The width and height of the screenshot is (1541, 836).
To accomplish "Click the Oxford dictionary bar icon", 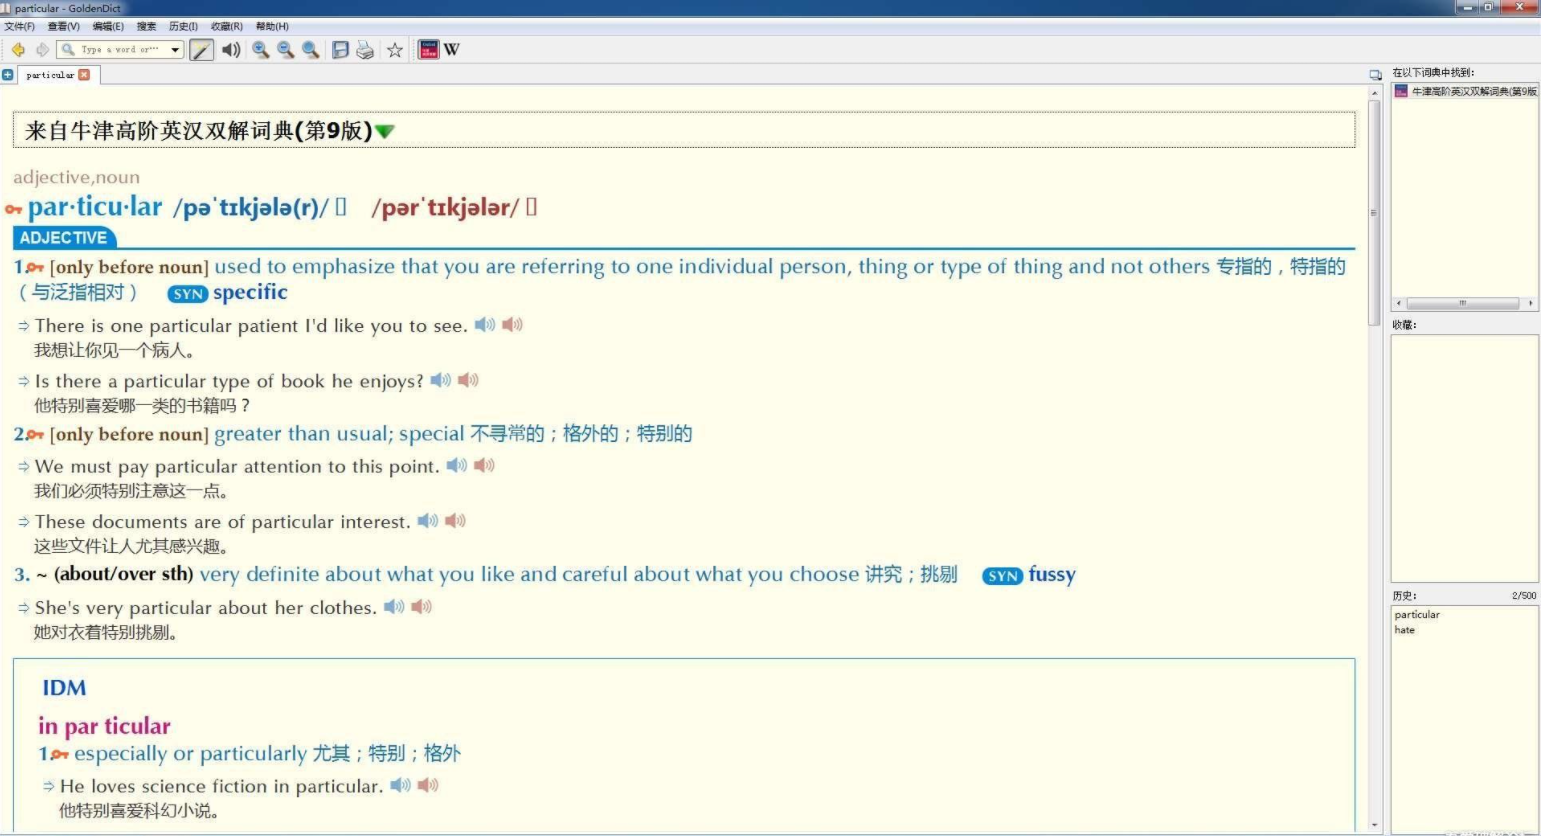I will (428, 48).
